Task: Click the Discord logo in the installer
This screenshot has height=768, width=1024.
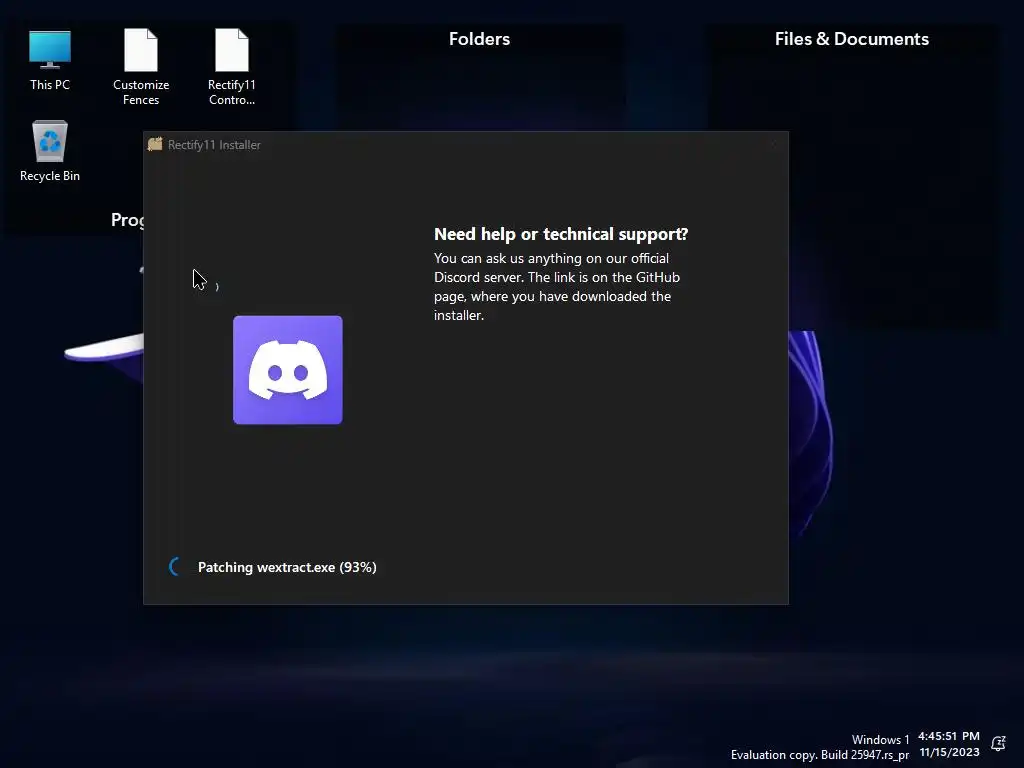Action: pos(287,370)
